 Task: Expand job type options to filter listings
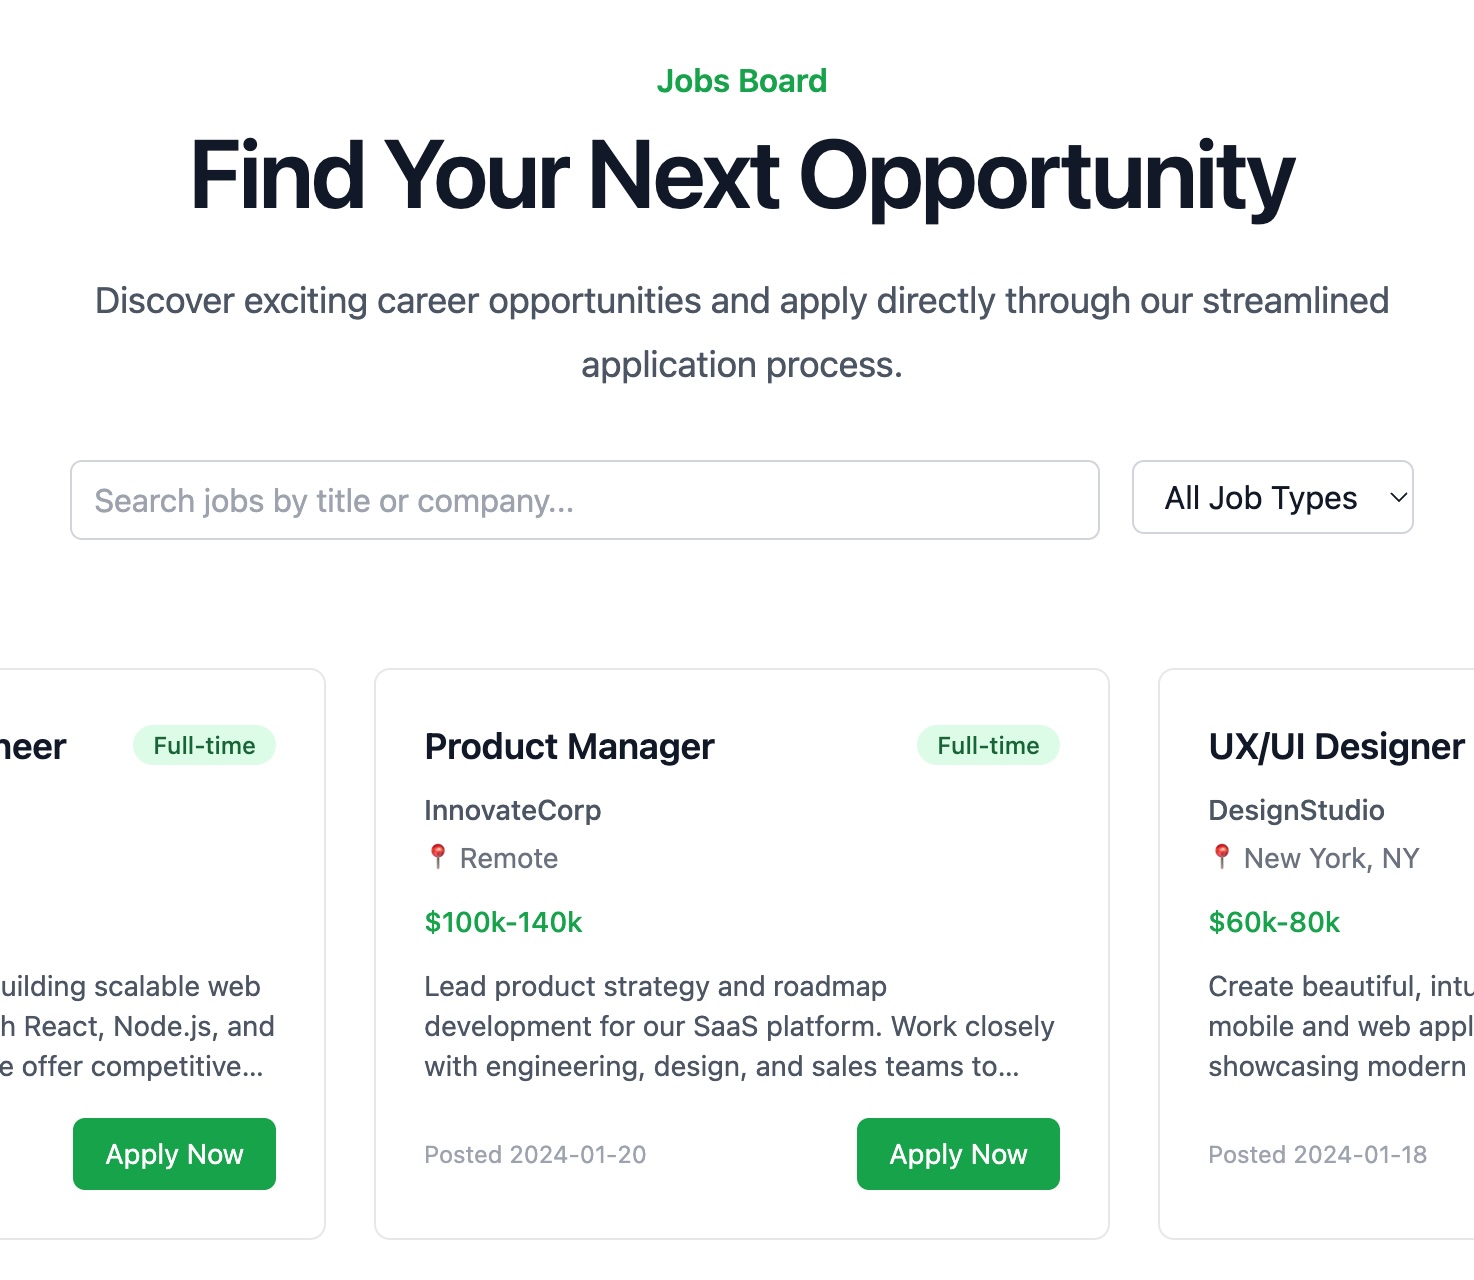[x=1272, y=497]
